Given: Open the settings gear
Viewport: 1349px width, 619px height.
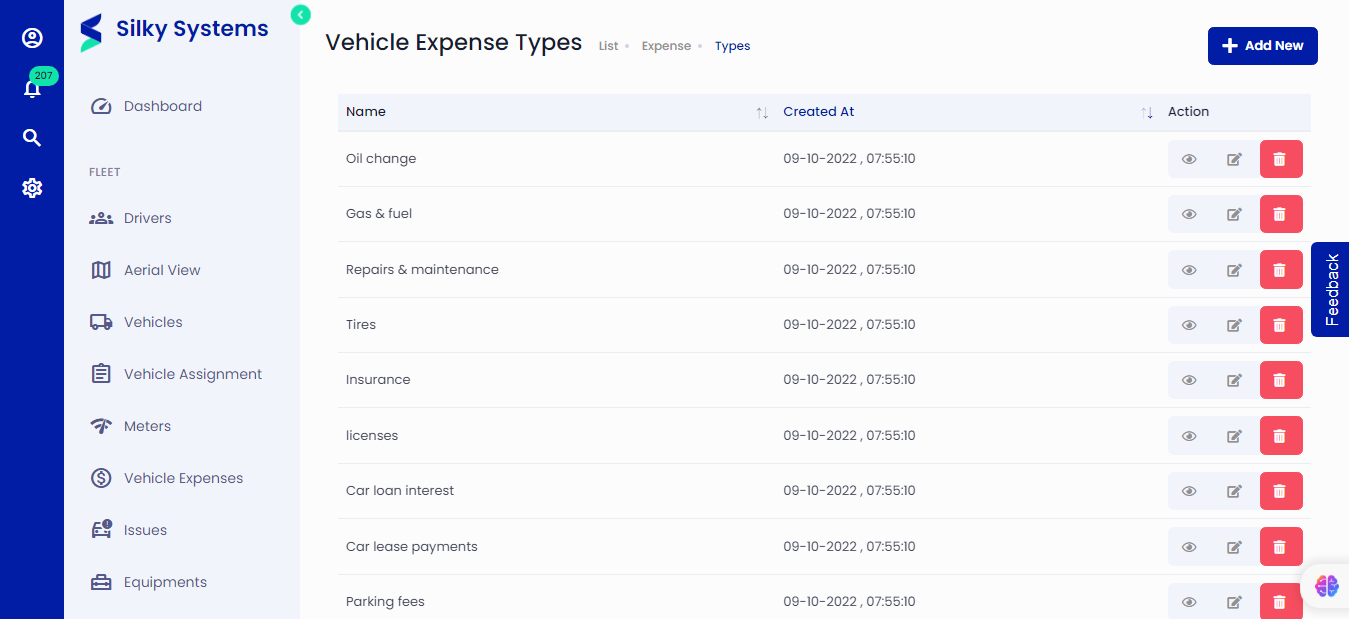Looking at the screenshot, I should pos(32,187).
